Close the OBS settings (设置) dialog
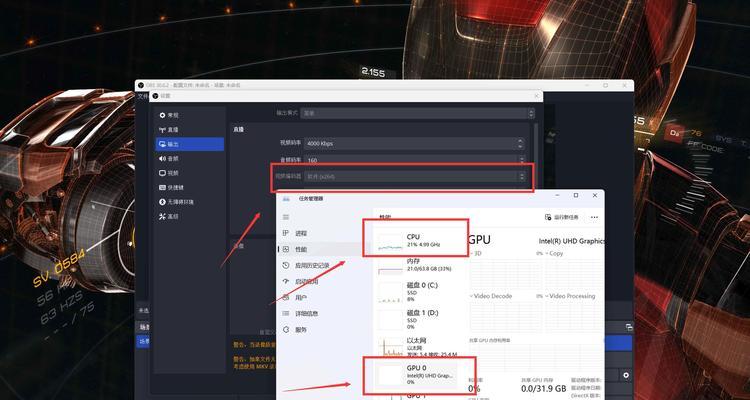 click(x=536, y=96)
